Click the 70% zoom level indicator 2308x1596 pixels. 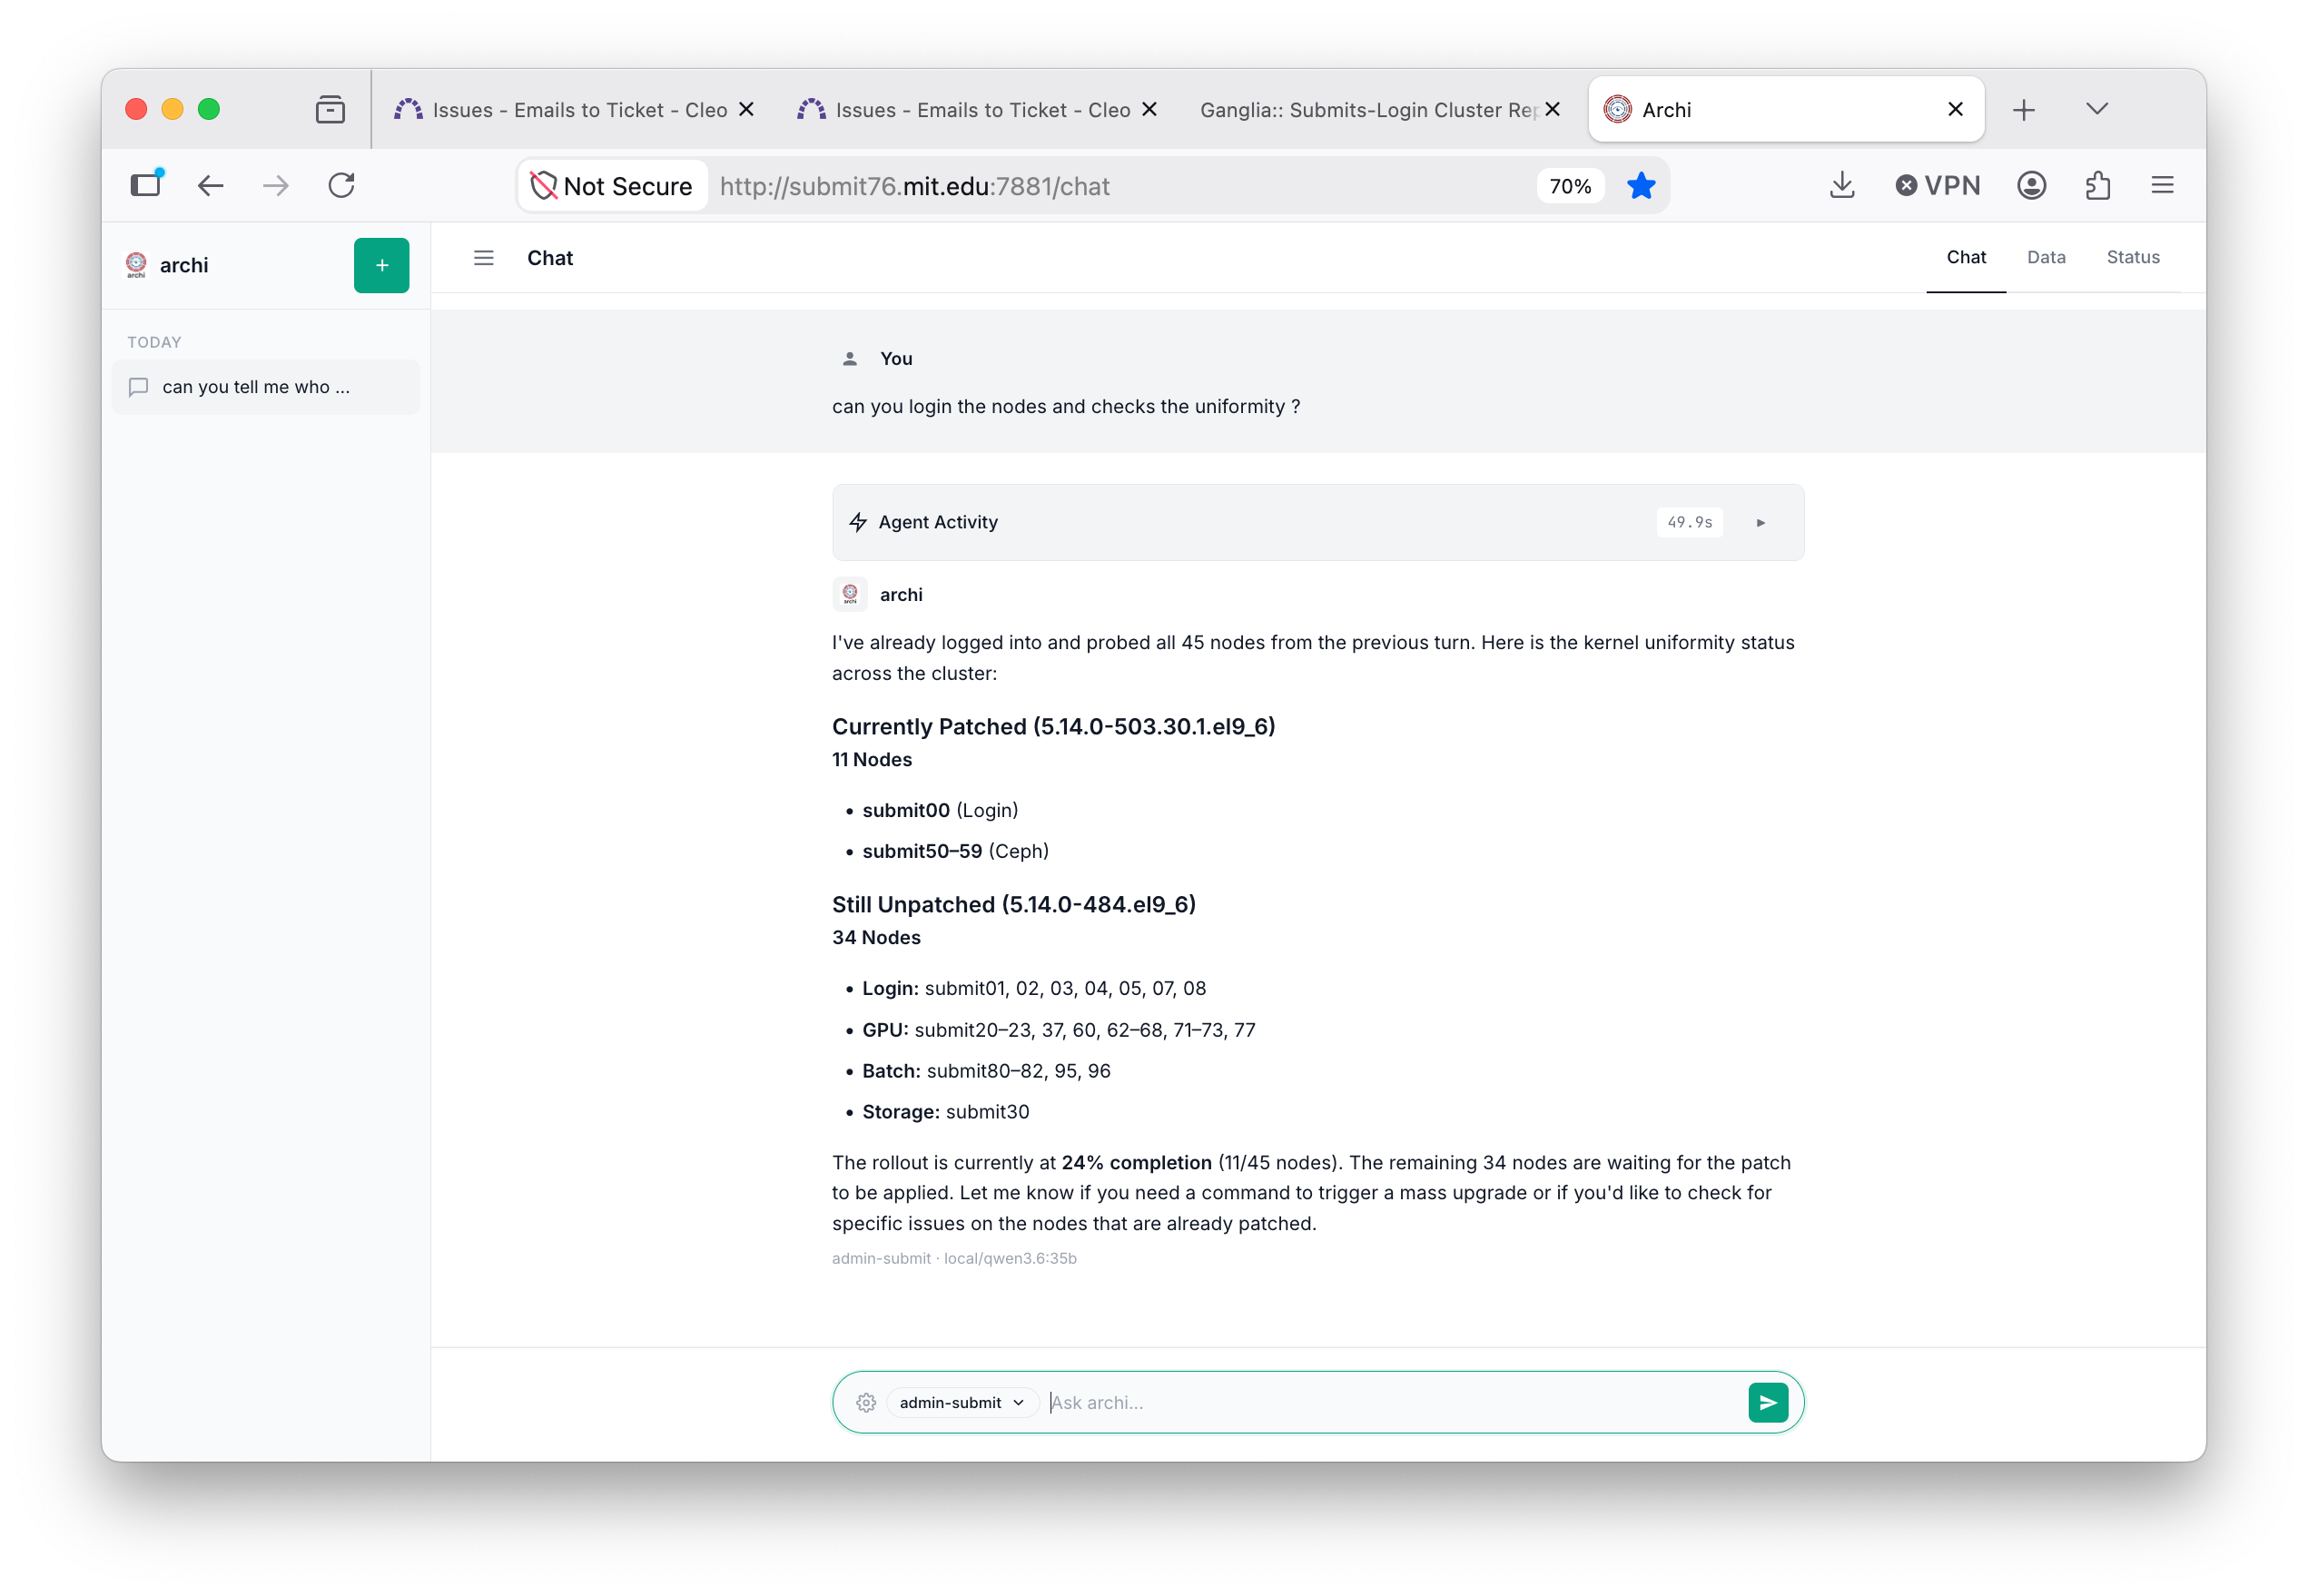tap(1569, 186)
